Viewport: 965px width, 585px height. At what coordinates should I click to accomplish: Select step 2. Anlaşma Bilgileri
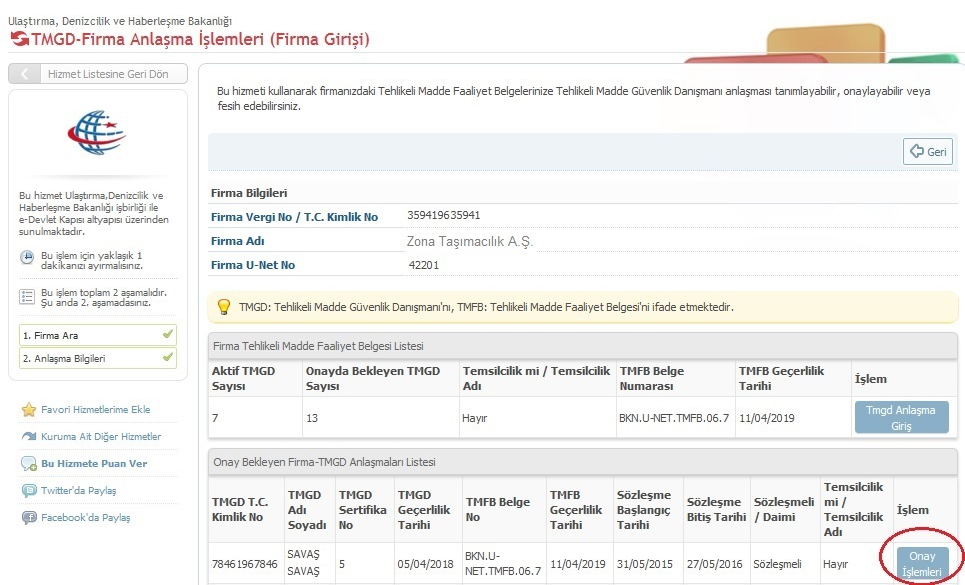tap(98, 358)
